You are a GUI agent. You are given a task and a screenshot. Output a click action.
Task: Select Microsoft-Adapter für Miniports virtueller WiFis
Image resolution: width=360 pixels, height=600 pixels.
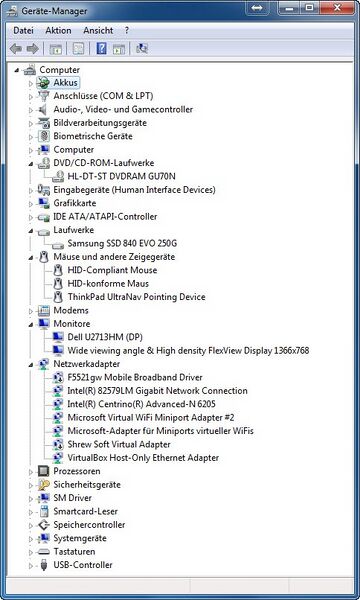[160, 431]
